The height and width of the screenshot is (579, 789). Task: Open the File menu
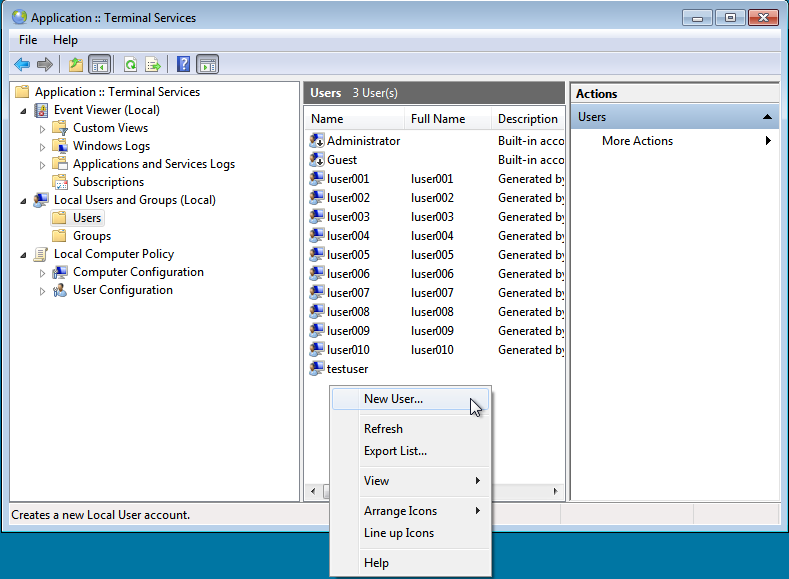pyautogui.click(x=28, y=40)
